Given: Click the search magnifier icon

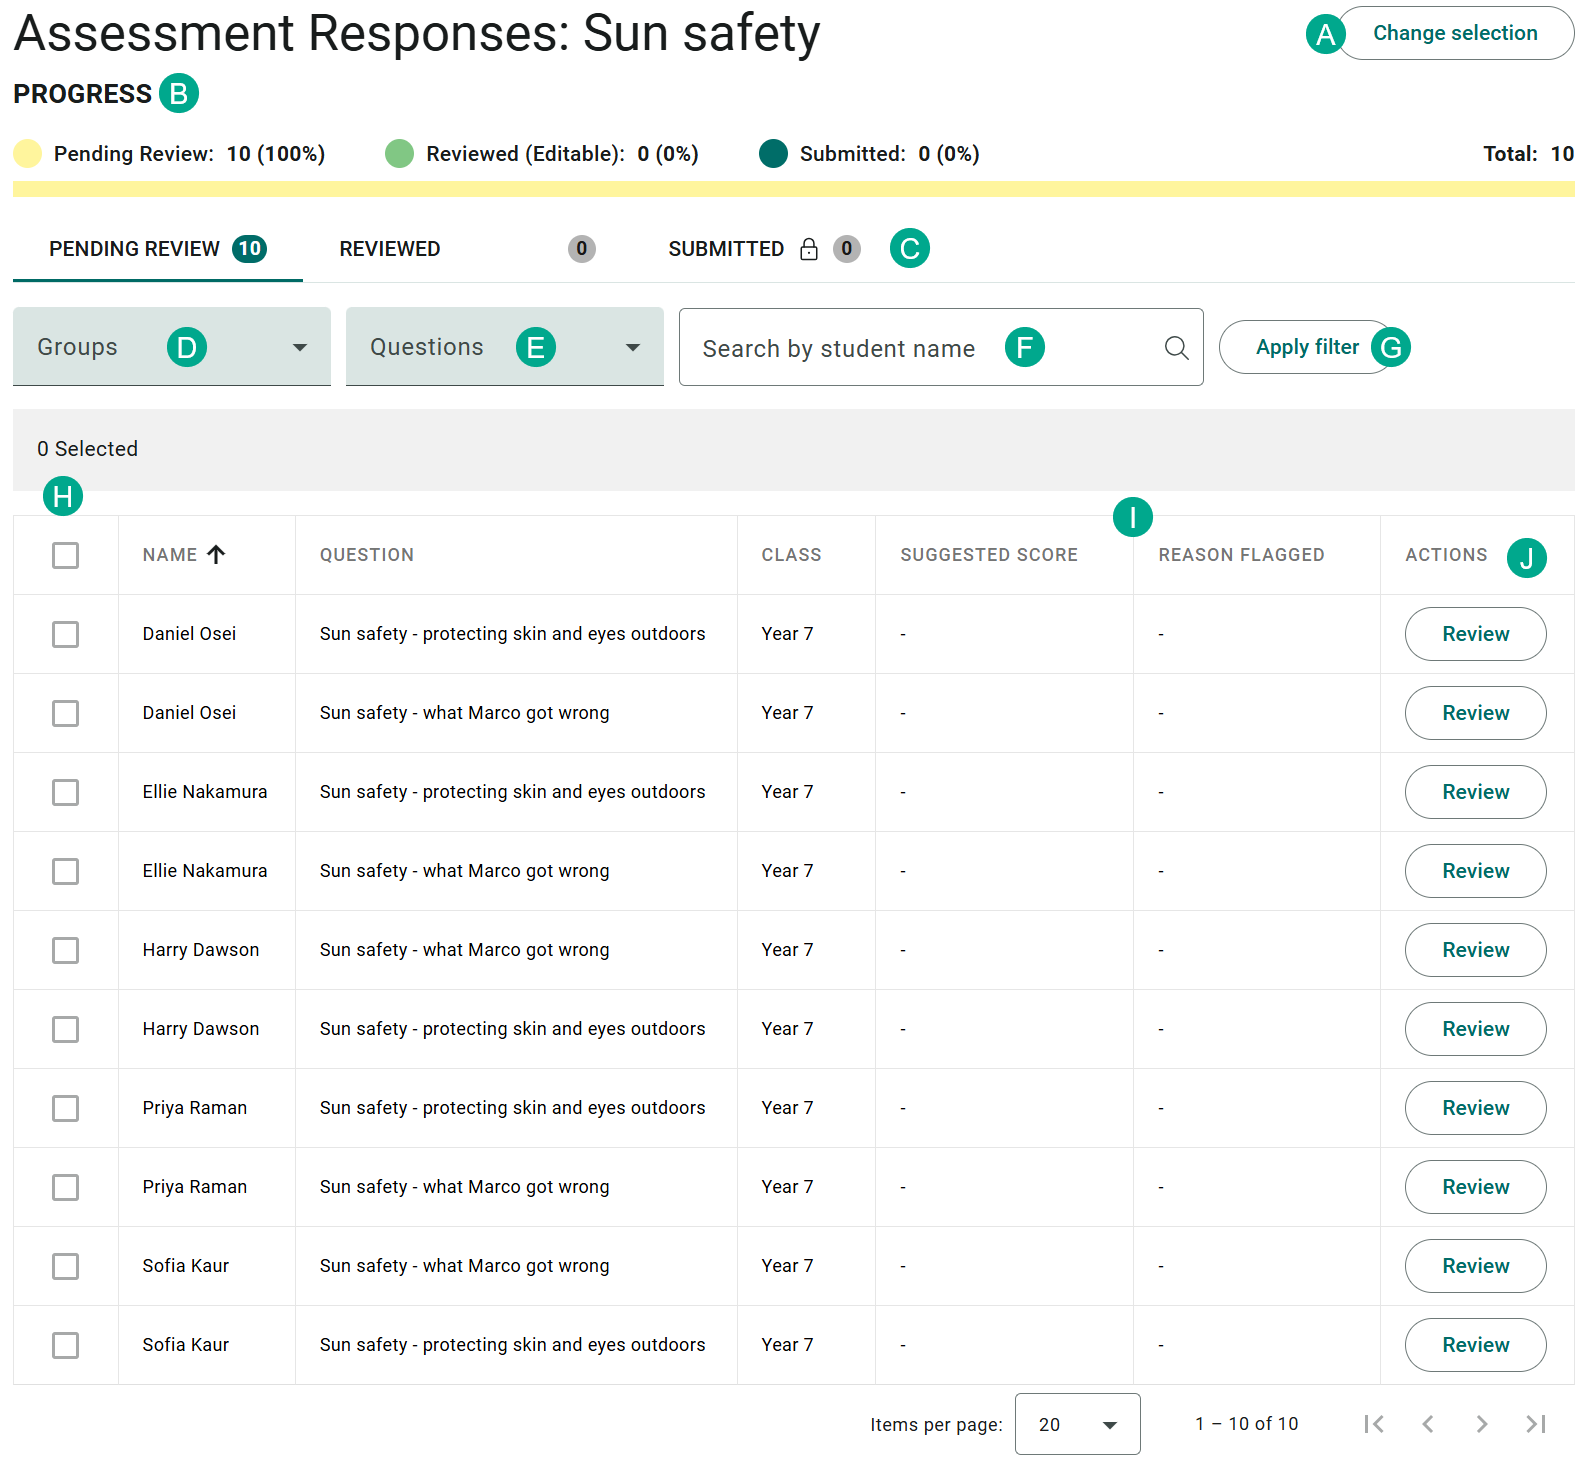Looking at the screenshot, I should (x=1176, y=347).
